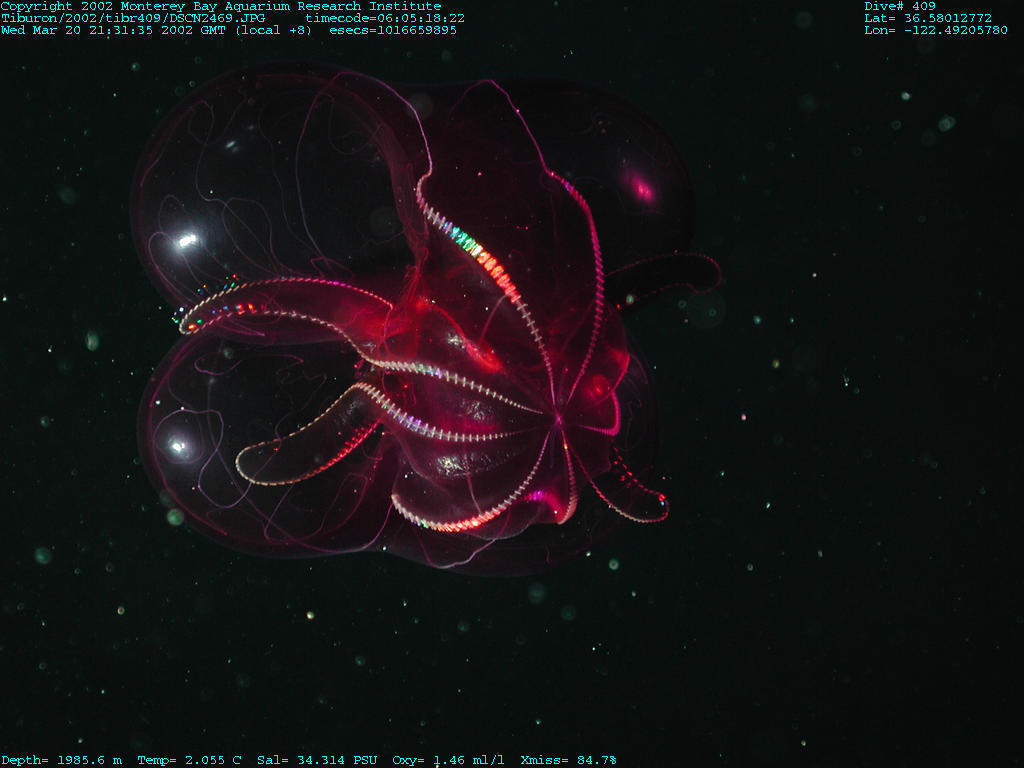This screenshot has height=768, width=1024.
Task: Click the pink glowing spot in upper-right lobe
Action: pos(639,188)
